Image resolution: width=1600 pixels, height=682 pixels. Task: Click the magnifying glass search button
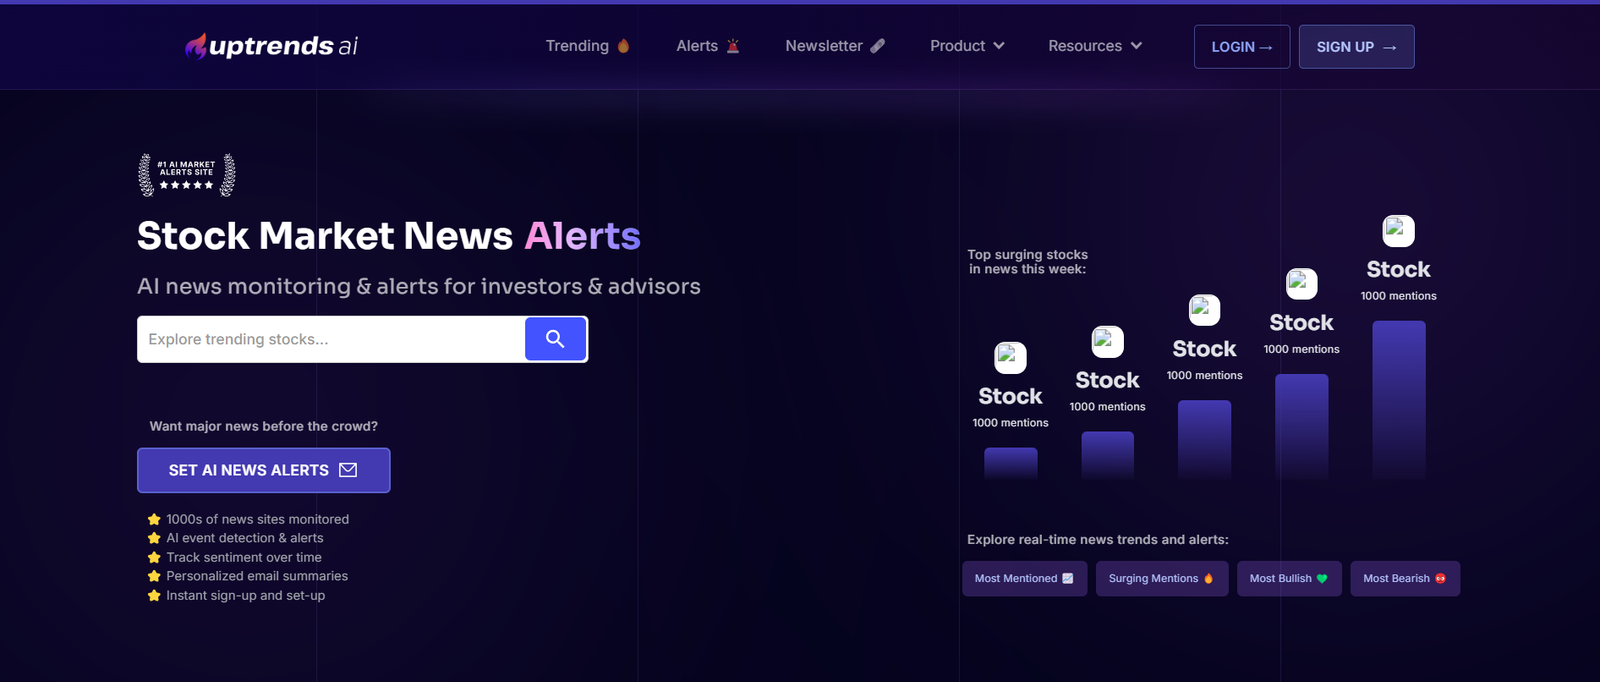[x=555, y=339]
